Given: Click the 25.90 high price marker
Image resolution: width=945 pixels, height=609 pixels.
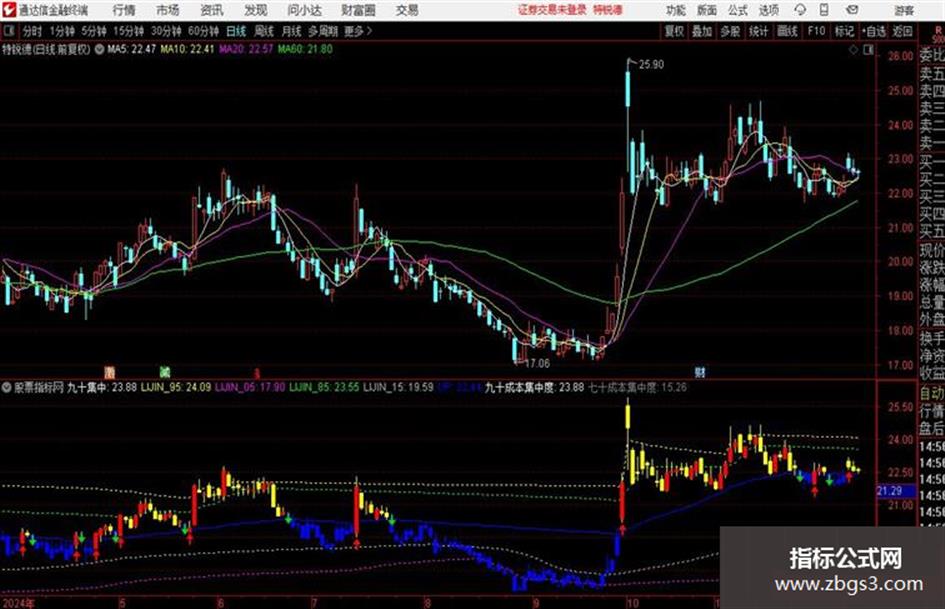Looking at the screenshot, I should click(651, 65).
